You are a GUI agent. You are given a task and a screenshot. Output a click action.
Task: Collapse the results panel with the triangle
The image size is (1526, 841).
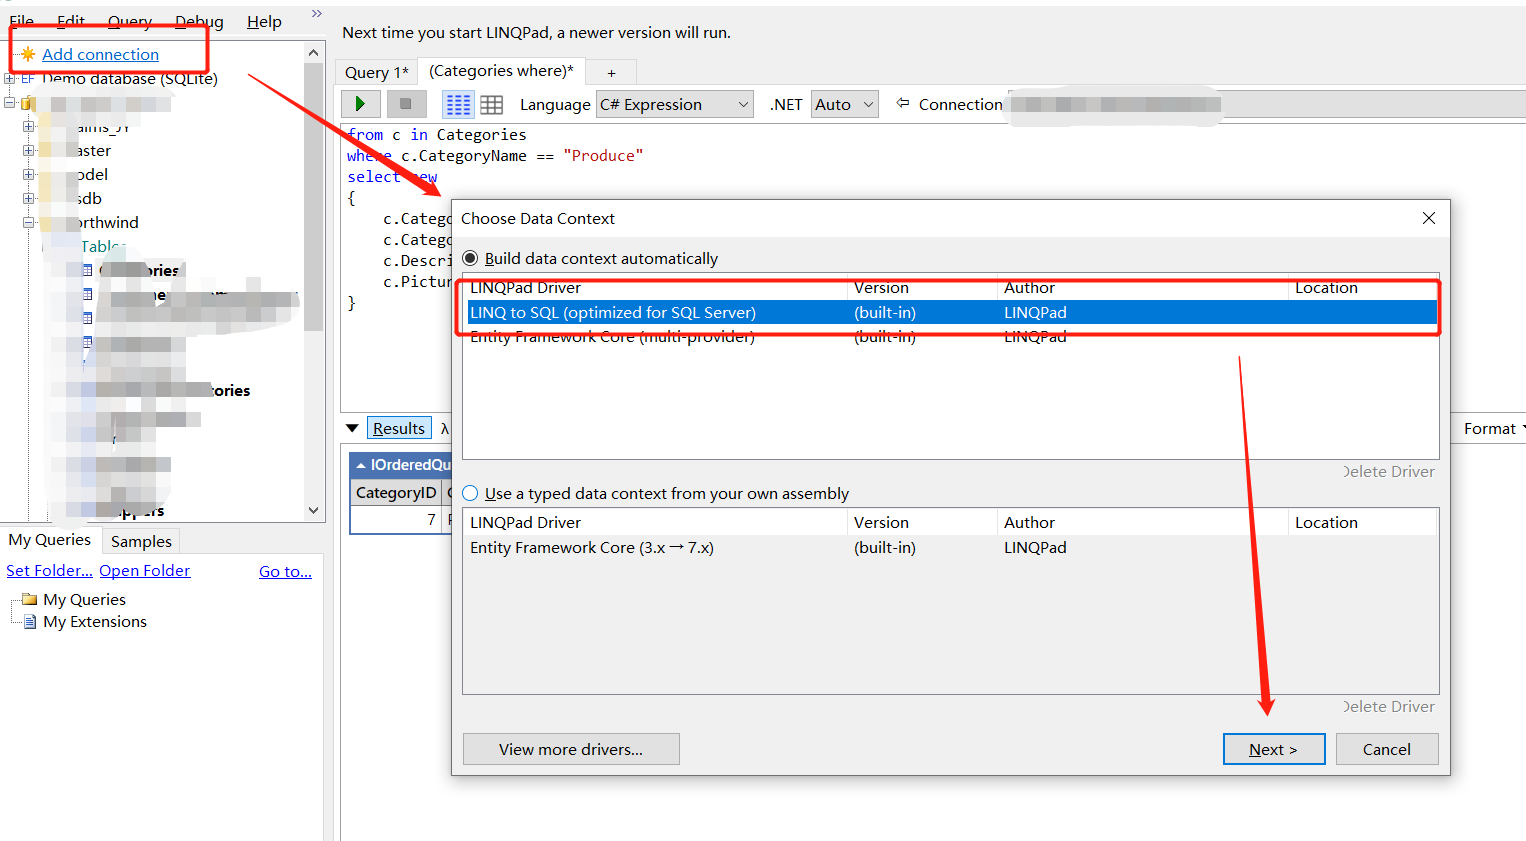tap(352, 428)
